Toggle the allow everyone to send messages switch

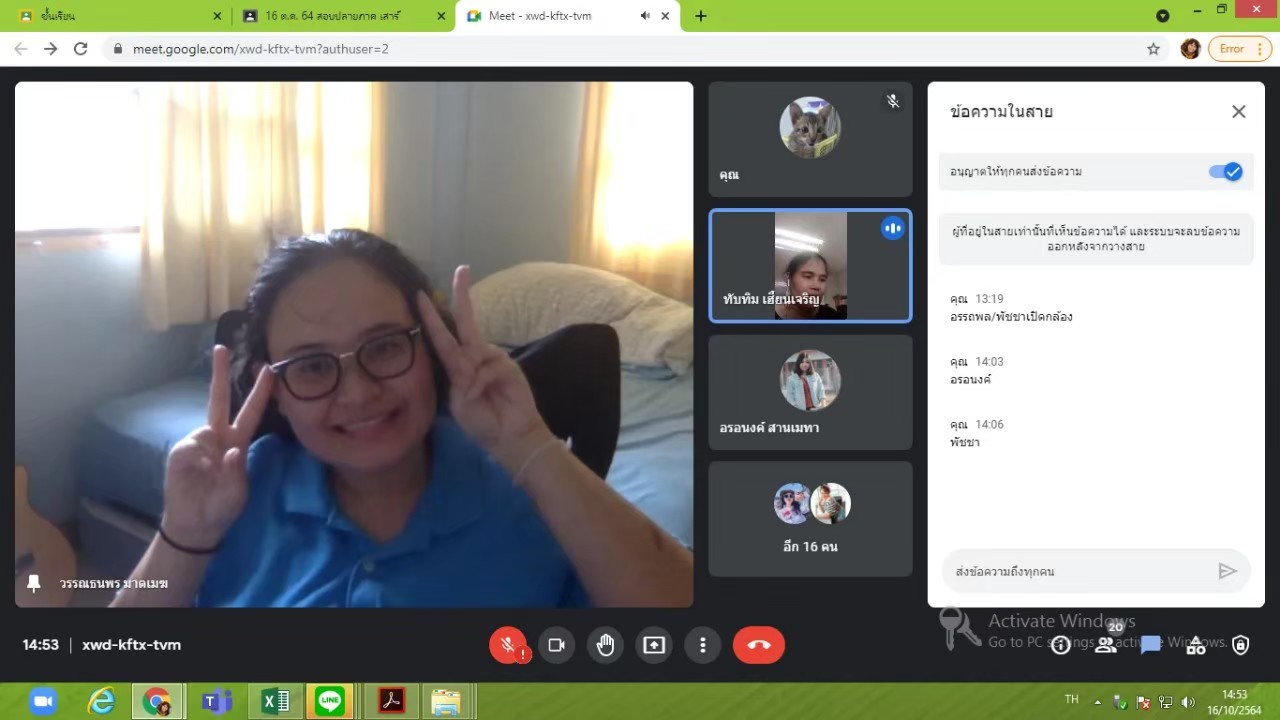click(1225, 172)
